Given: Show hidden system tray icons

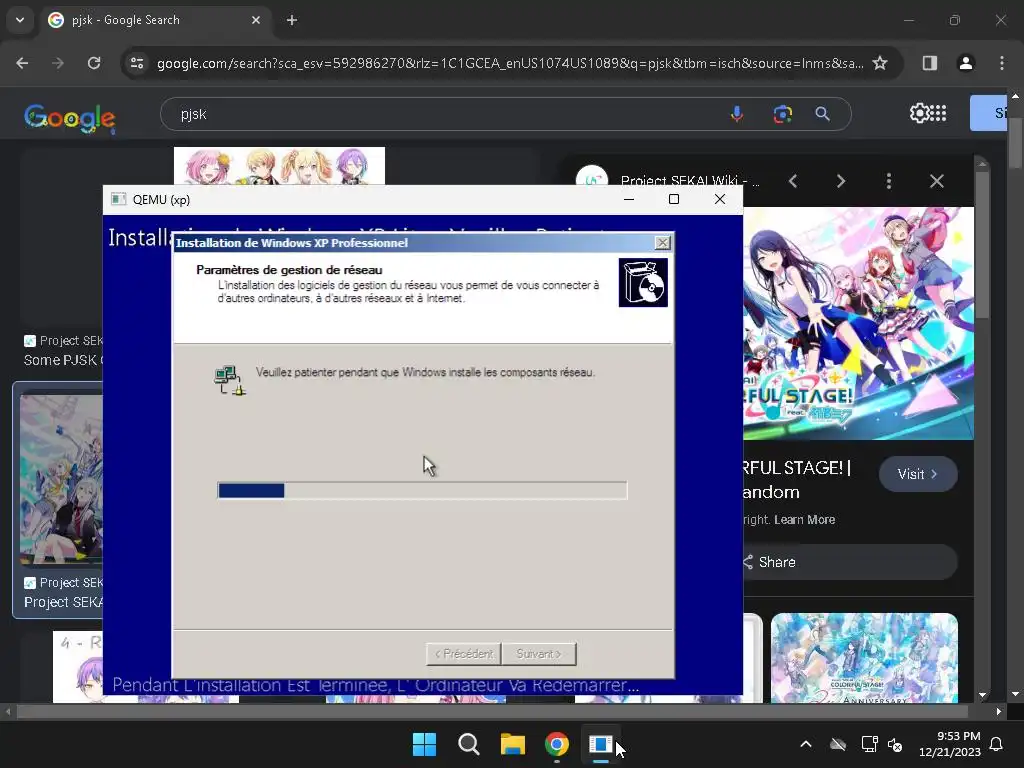Looking at the screenshot, I should (806, 744).
